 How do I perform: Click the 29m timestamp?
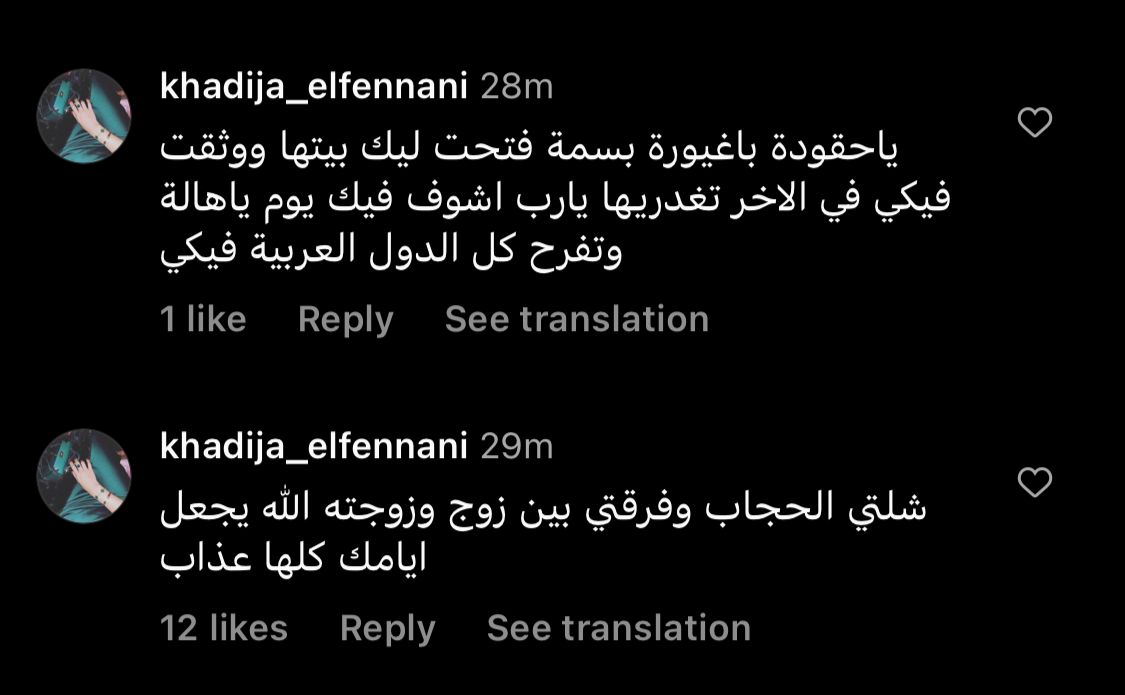pyautogui.click(x=517, y=447)
